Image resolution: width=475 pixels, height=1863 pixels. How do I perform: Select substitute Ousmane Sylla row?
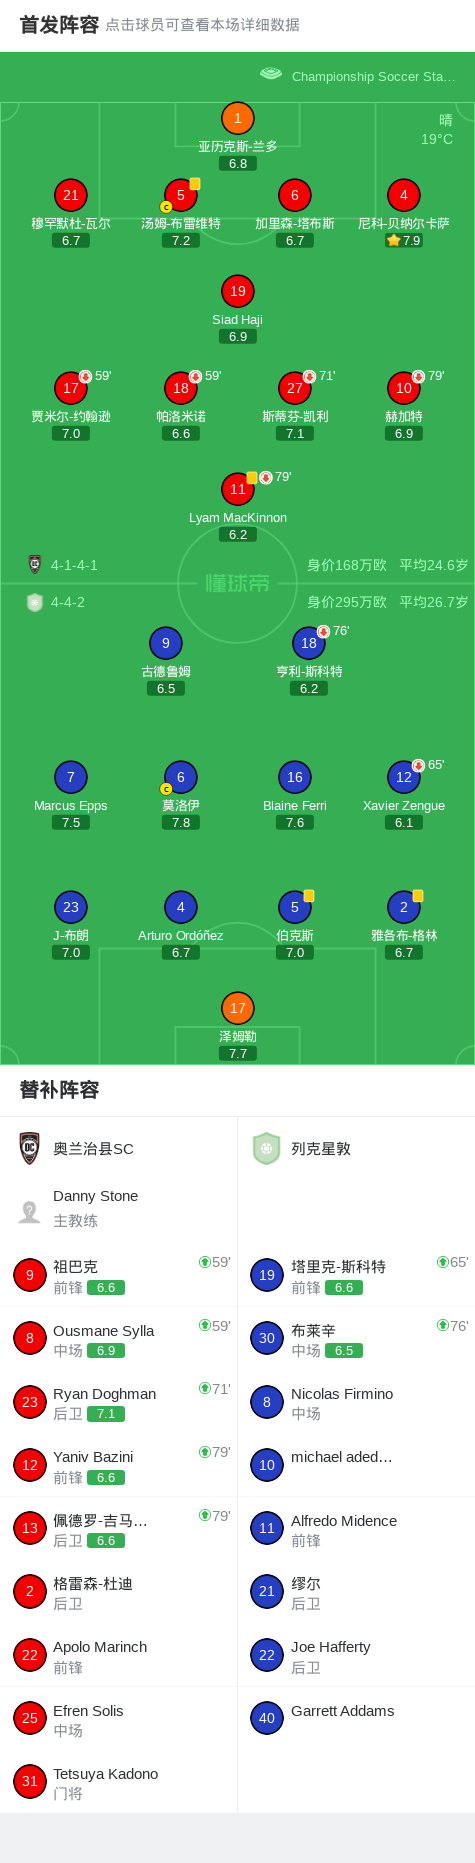click(x=119, y=1339)
